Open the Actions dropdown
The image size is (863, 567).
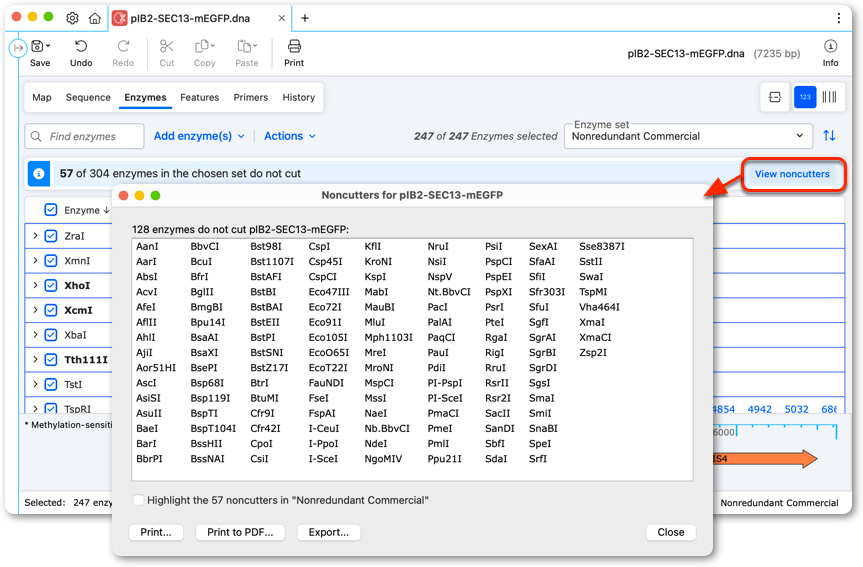pos(290,136)
